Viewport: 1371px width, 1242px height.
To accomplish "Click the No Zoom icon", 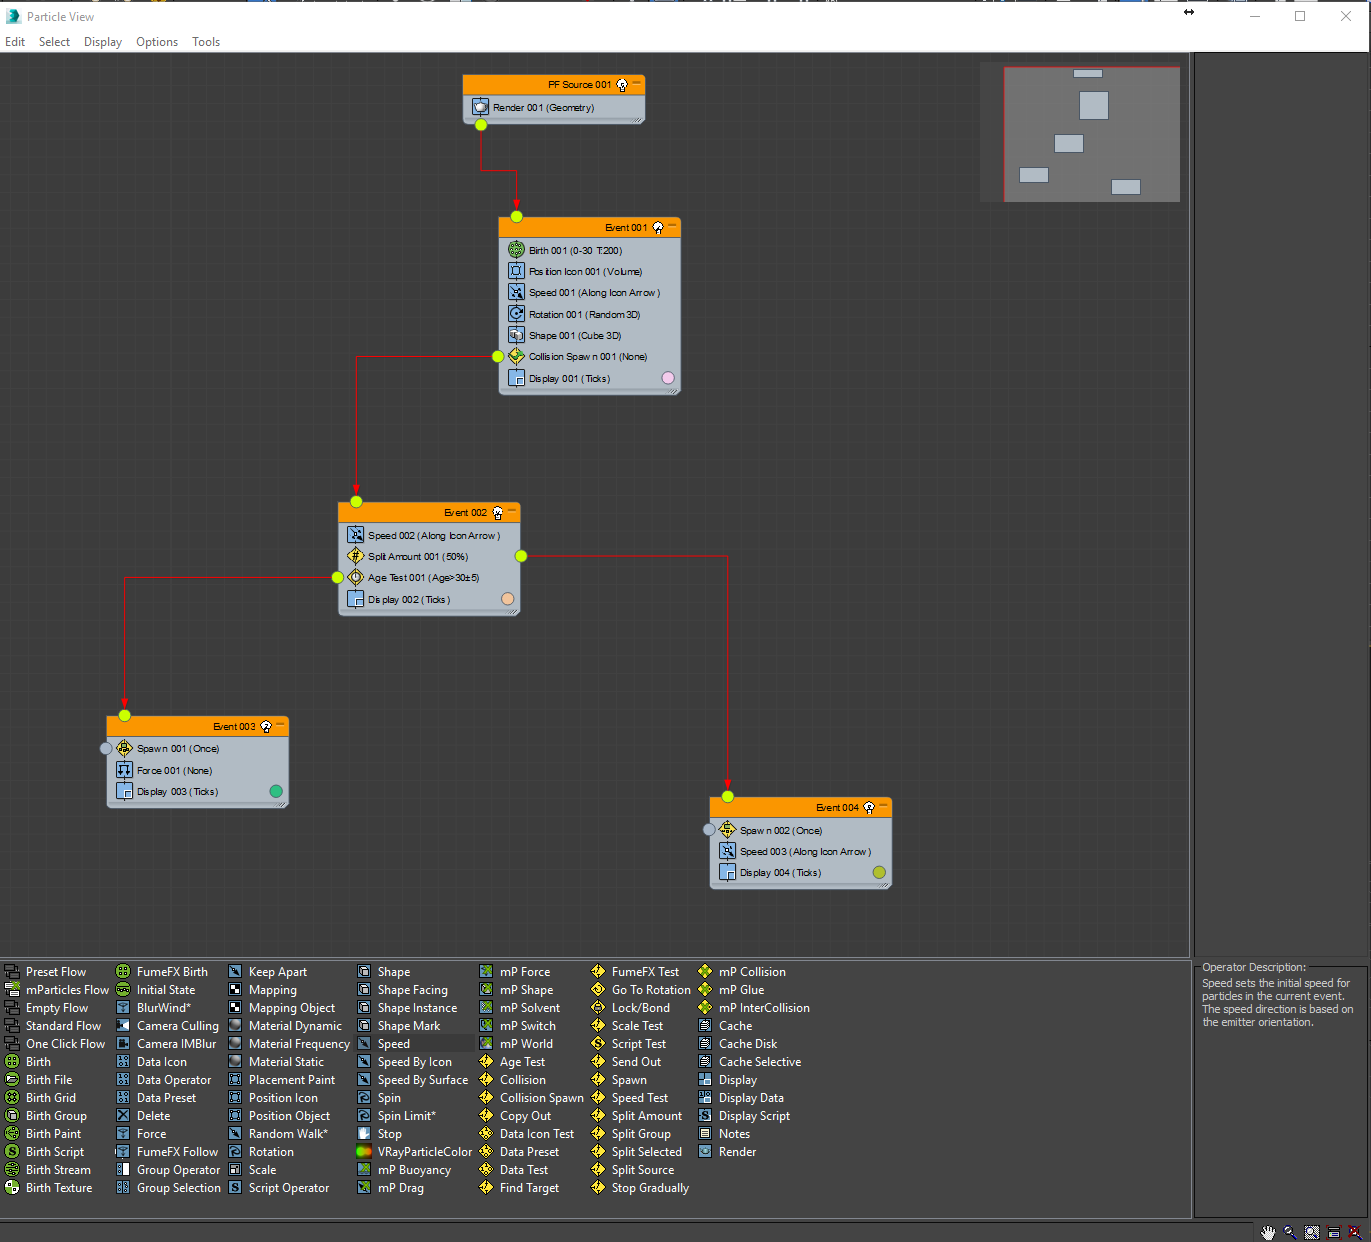I will pos(1355,1233).
